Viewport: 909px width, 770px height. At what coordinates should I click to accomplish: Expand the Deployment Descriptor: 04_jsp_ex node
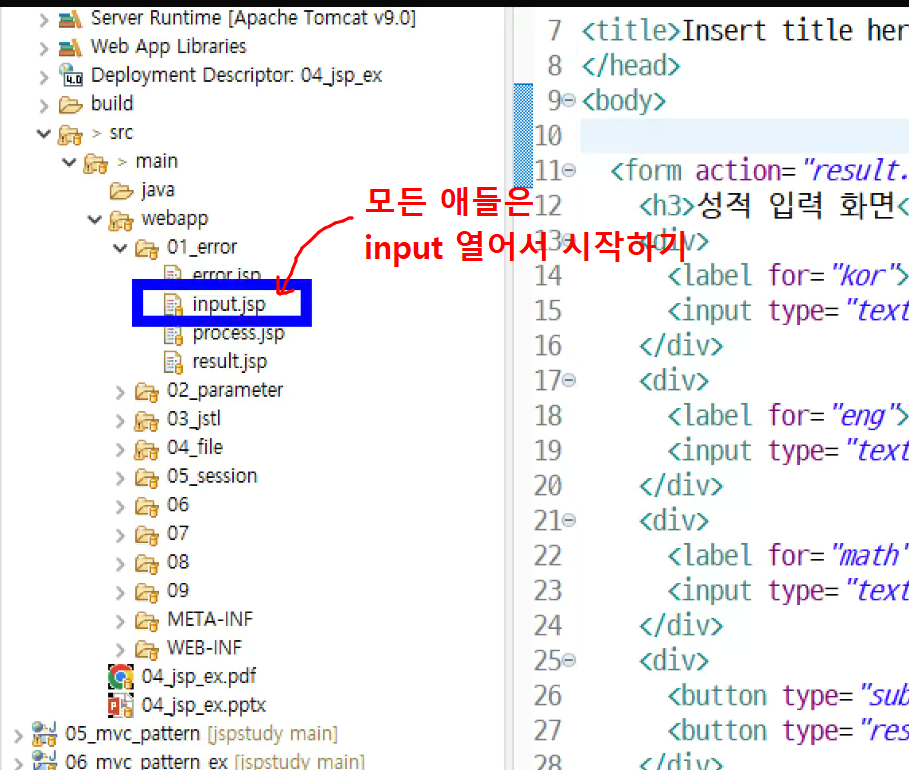click(43, 77)
